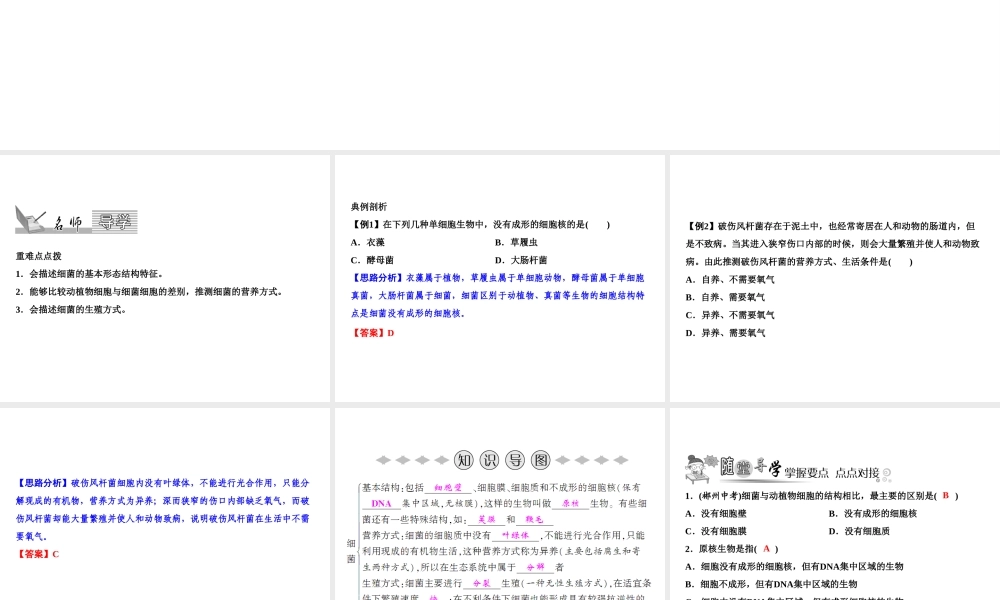The height and width of the screenshot is (600, 1000).
Task: Choose option A. 自养、不需要氧气
Action: tap(730, 279)
